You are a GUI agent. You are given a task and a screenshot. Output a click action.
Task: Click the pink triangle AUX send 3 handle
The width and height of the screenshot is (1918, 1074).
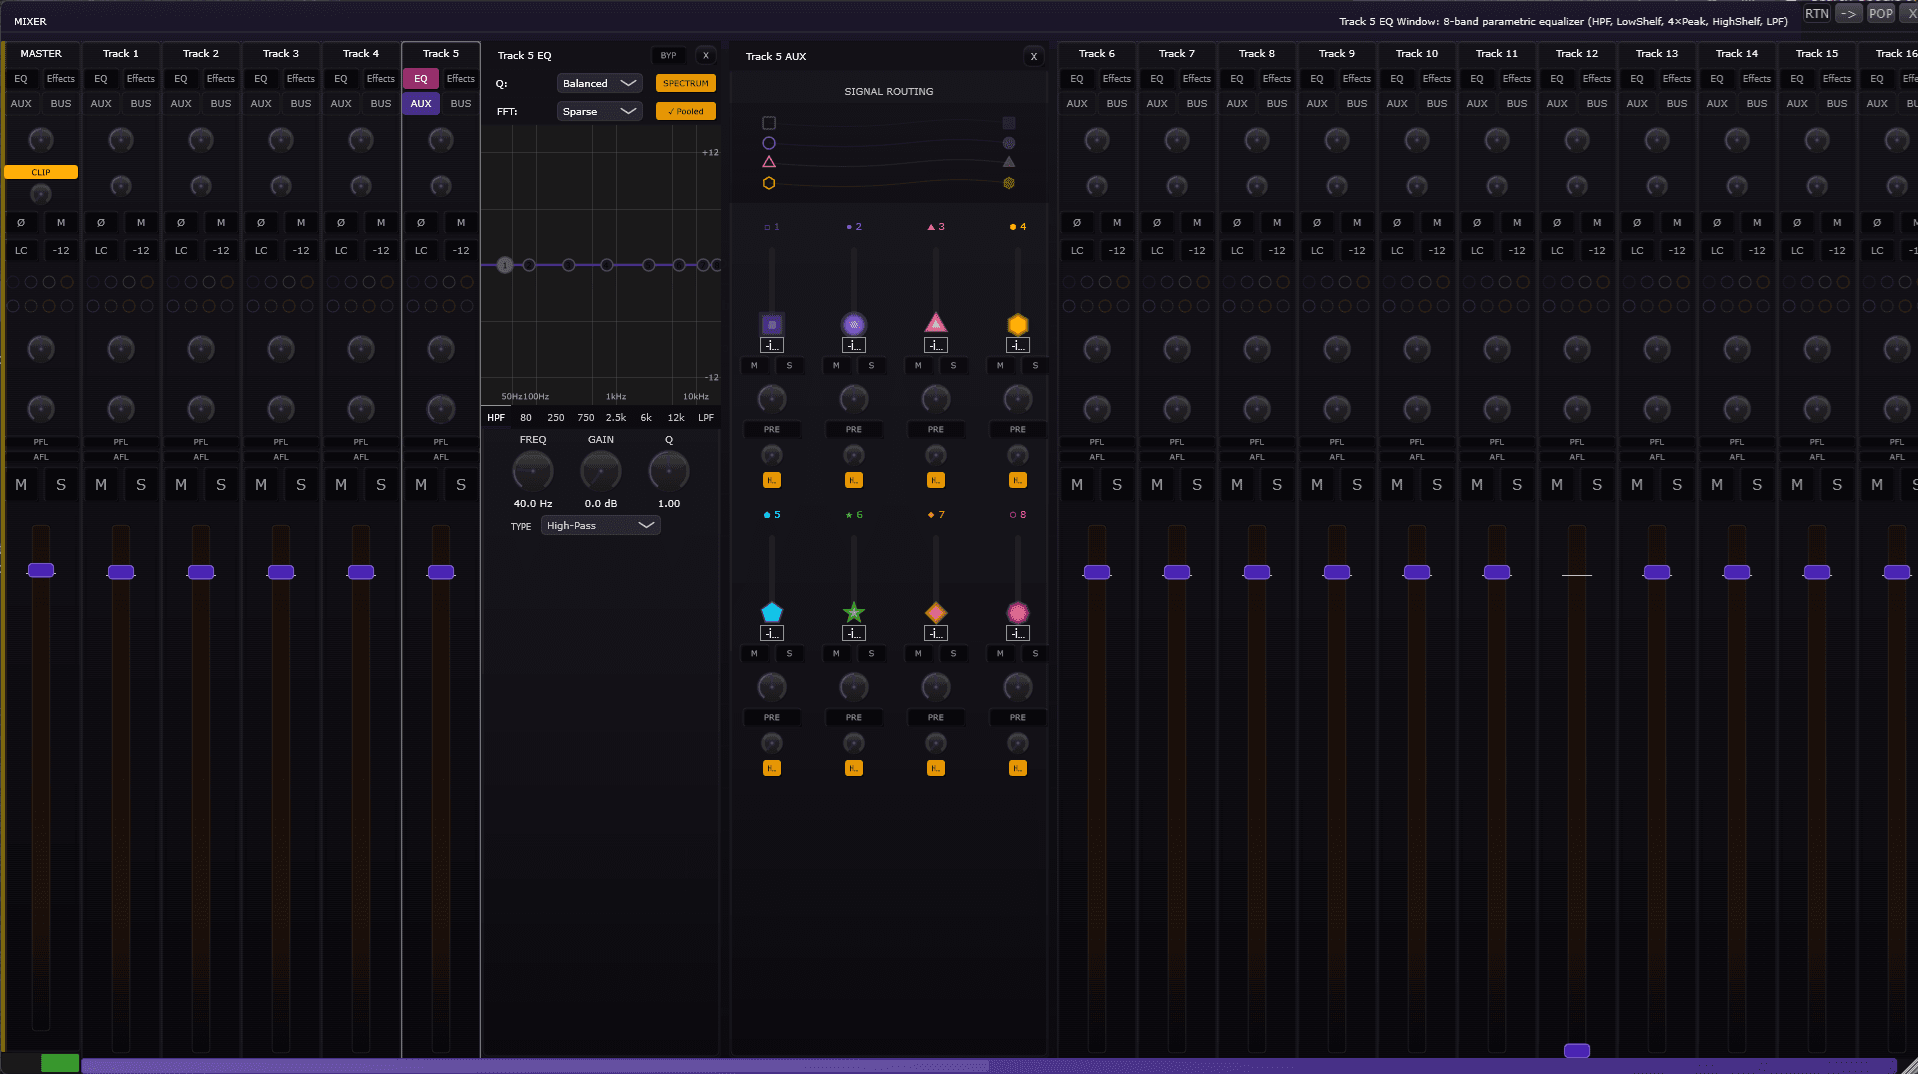click(935, 323)
